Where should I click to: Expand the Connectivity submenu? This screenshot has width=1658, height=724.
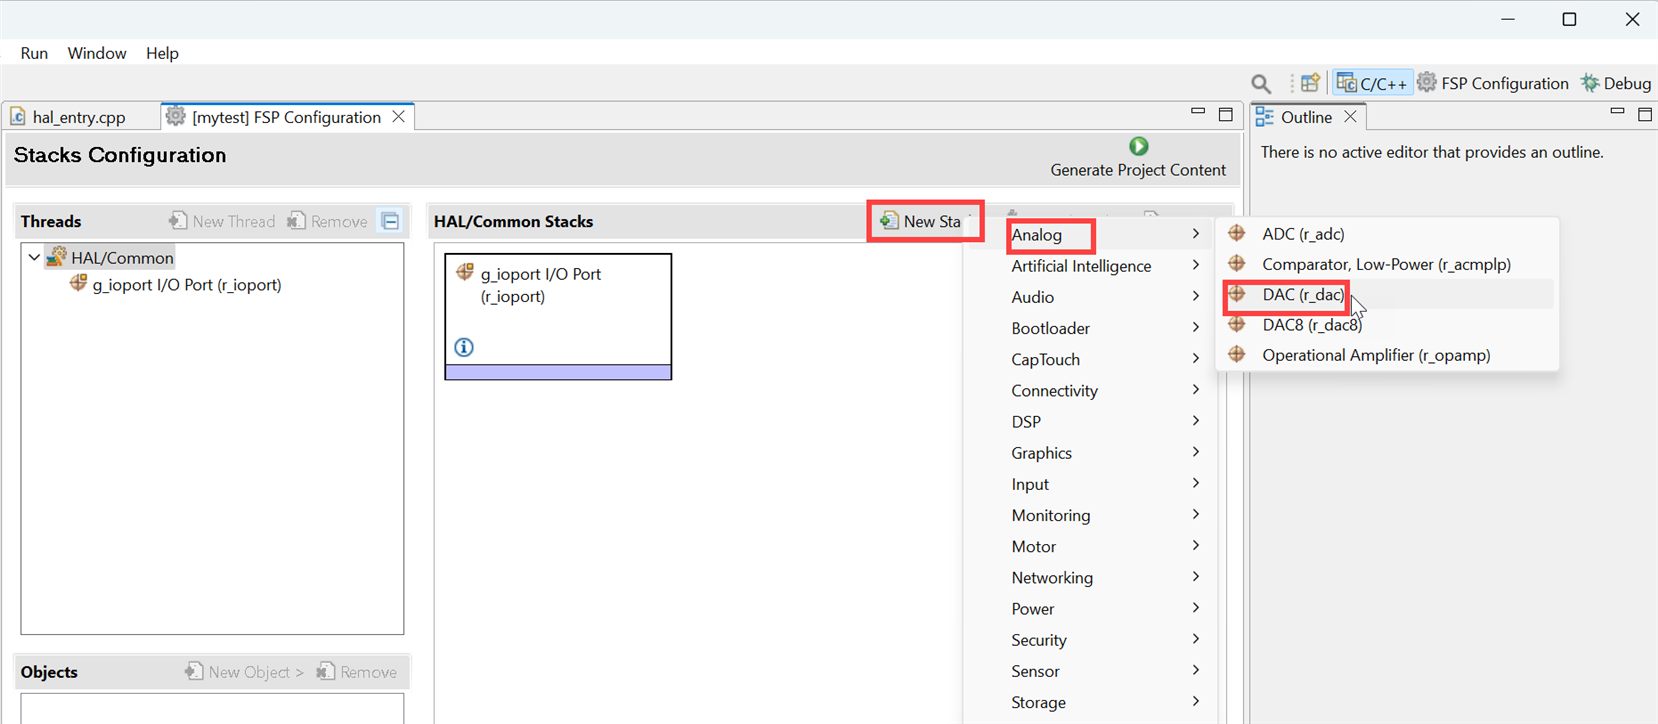pos(1089,391)
